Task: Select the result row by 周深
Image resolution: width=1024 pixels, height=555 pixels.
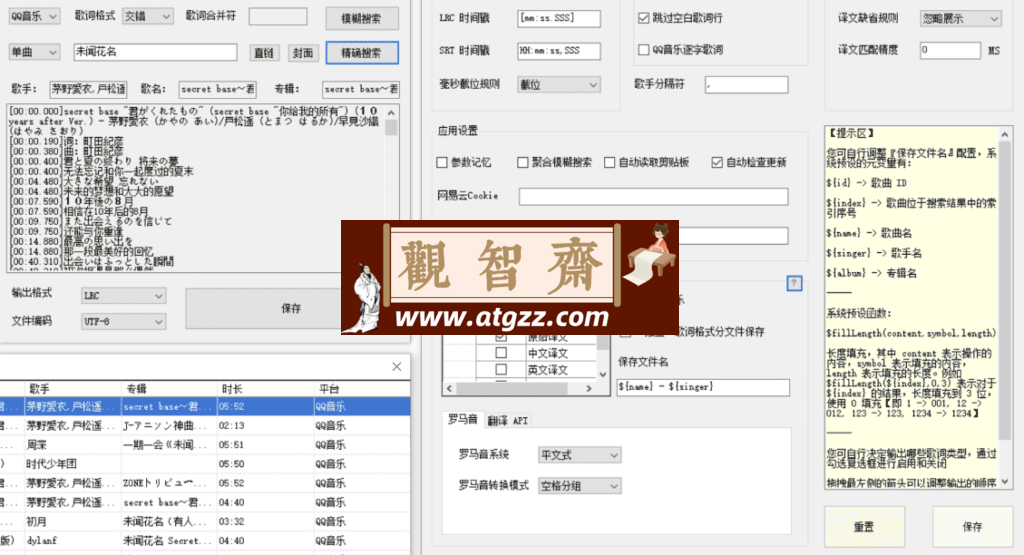Action: [205, 445]
